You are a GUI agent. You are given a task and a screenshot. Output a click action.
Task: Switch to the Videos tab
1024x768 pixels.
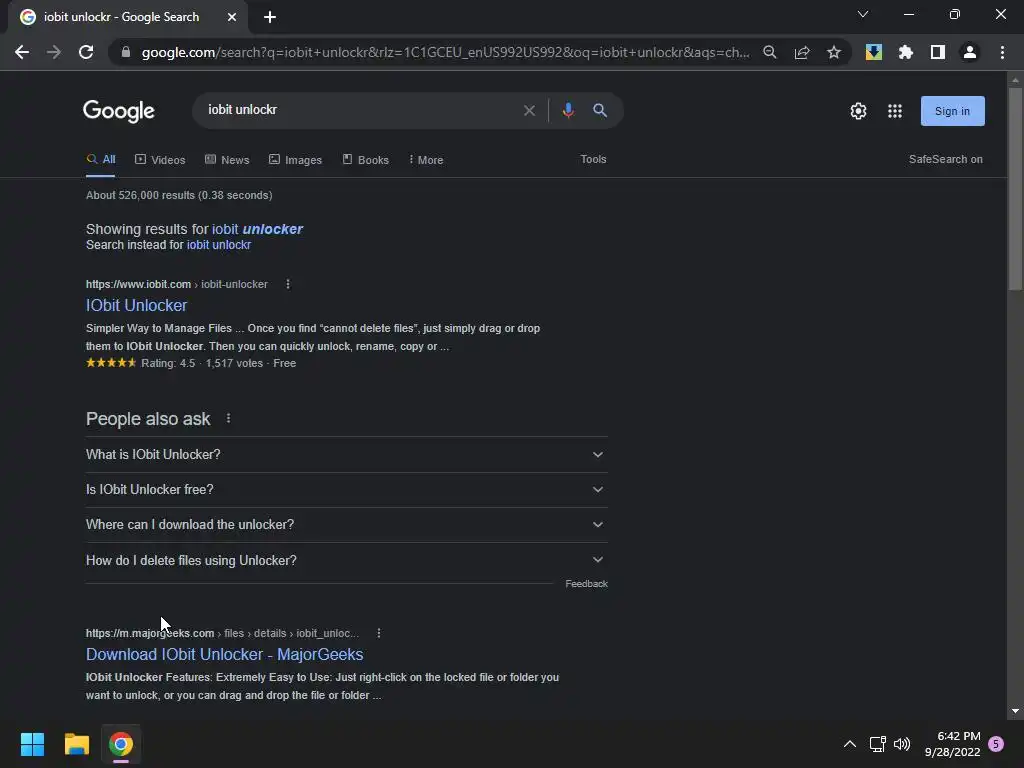(160, 159)
